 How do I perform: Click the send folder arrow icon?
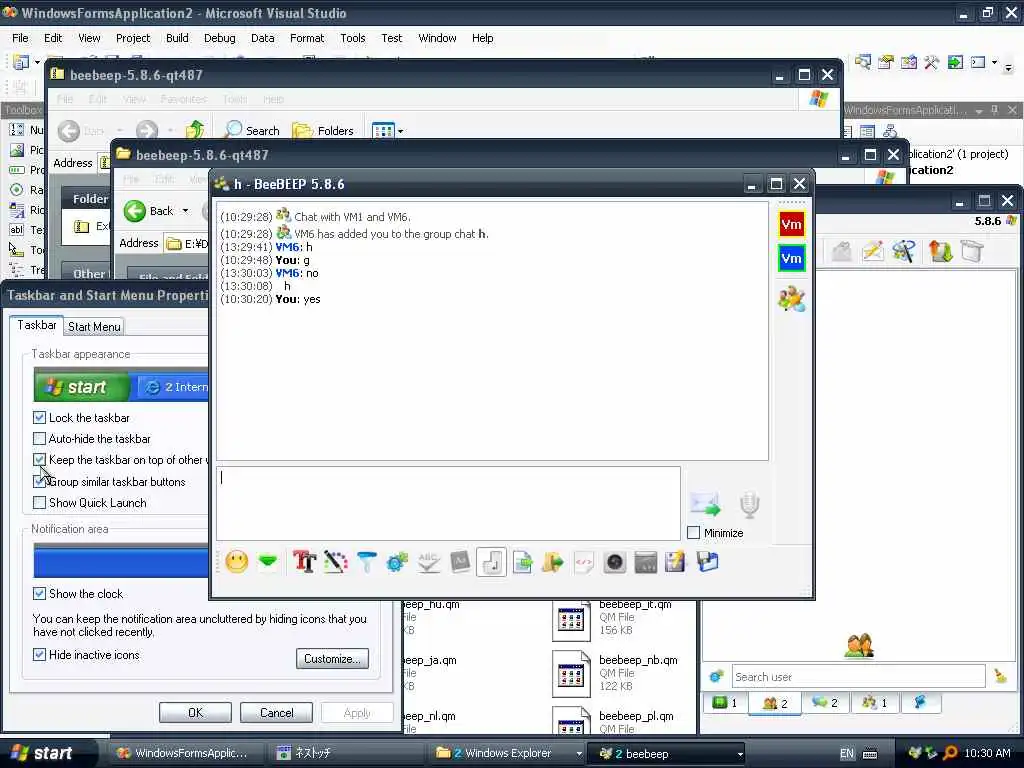[x=552, y=562]
